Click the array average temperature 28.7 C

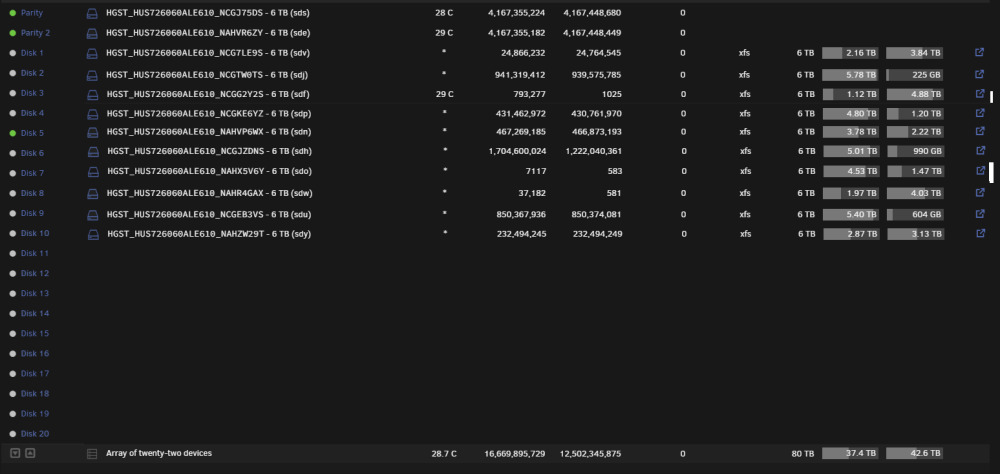444,454
